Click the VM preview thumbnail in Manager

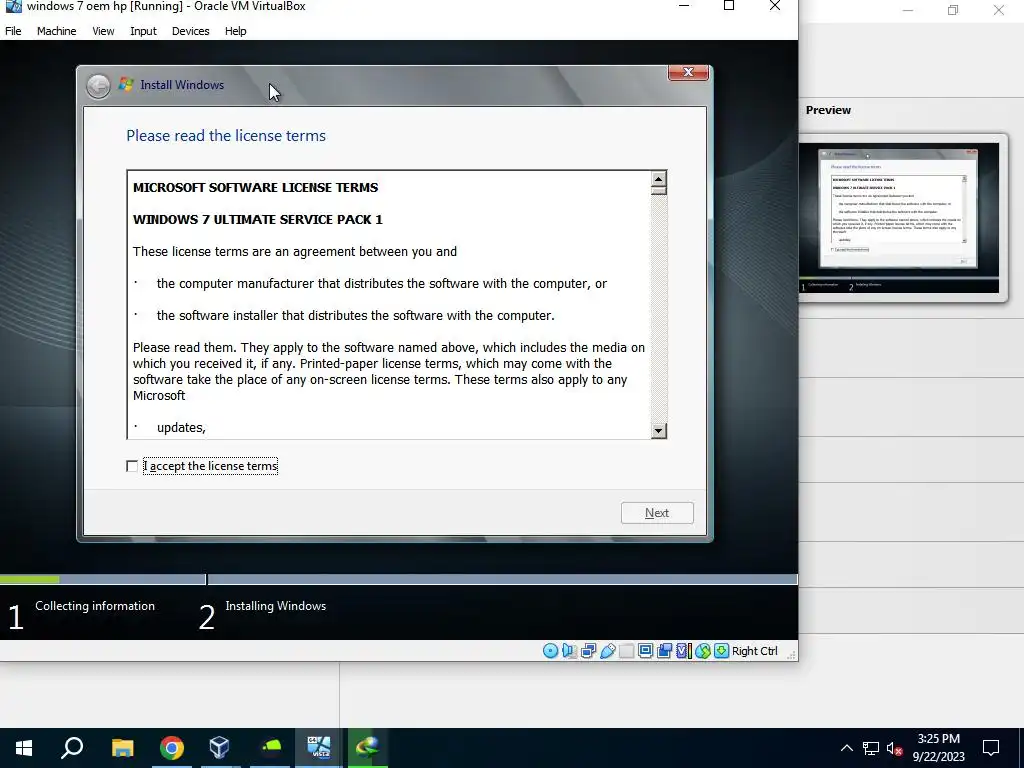click(899, 217)
